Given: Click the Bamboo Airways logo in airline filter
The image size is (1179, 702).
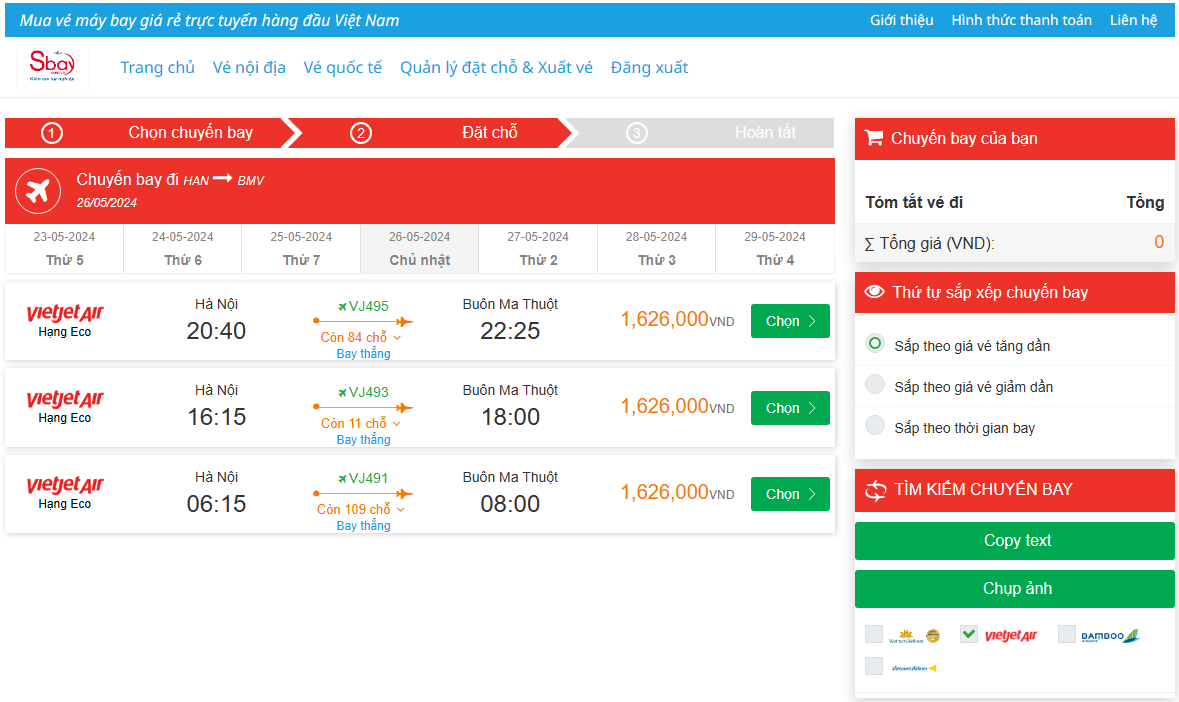Looking at the screenshot, I should pyautogui.click(x=1110, y=635).
